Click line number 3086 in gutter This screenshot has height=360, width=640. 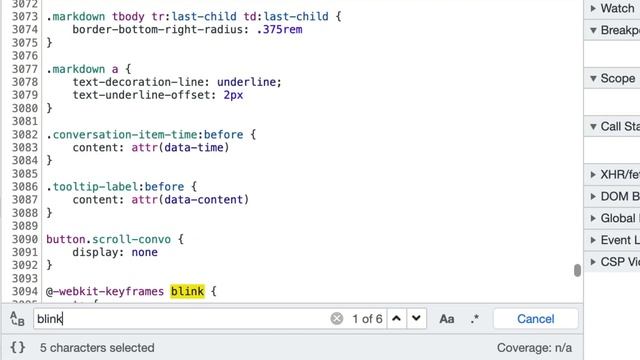point(24,187)
